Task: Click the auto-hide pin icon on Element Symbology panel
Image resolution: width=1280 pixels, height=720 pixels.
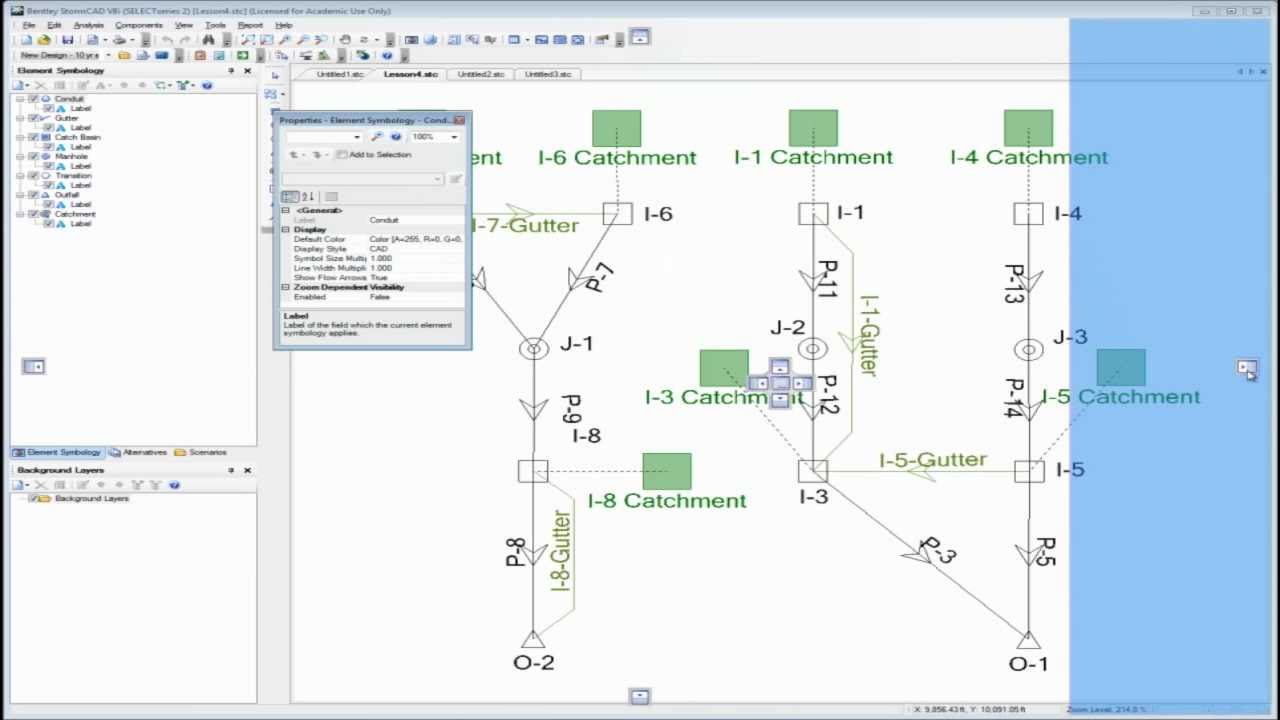Action: [232, 70]
